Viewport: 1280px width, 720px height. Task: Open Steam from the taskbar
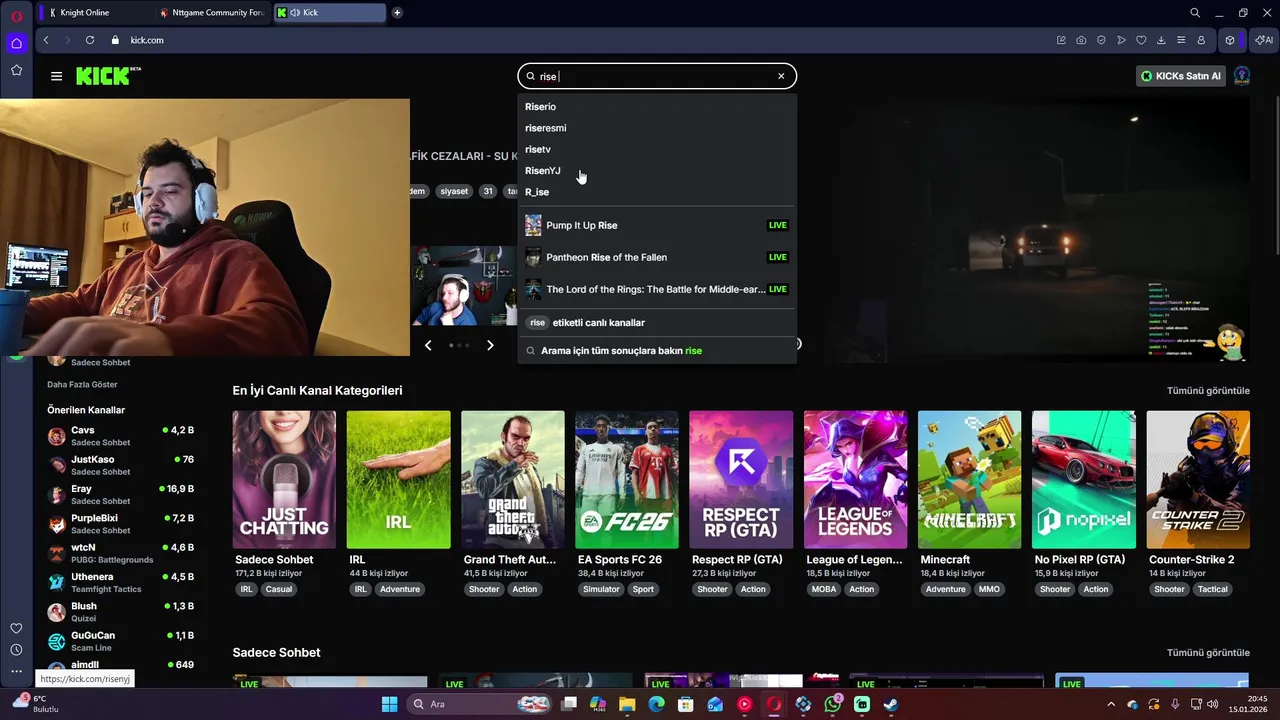click(891, 704)
